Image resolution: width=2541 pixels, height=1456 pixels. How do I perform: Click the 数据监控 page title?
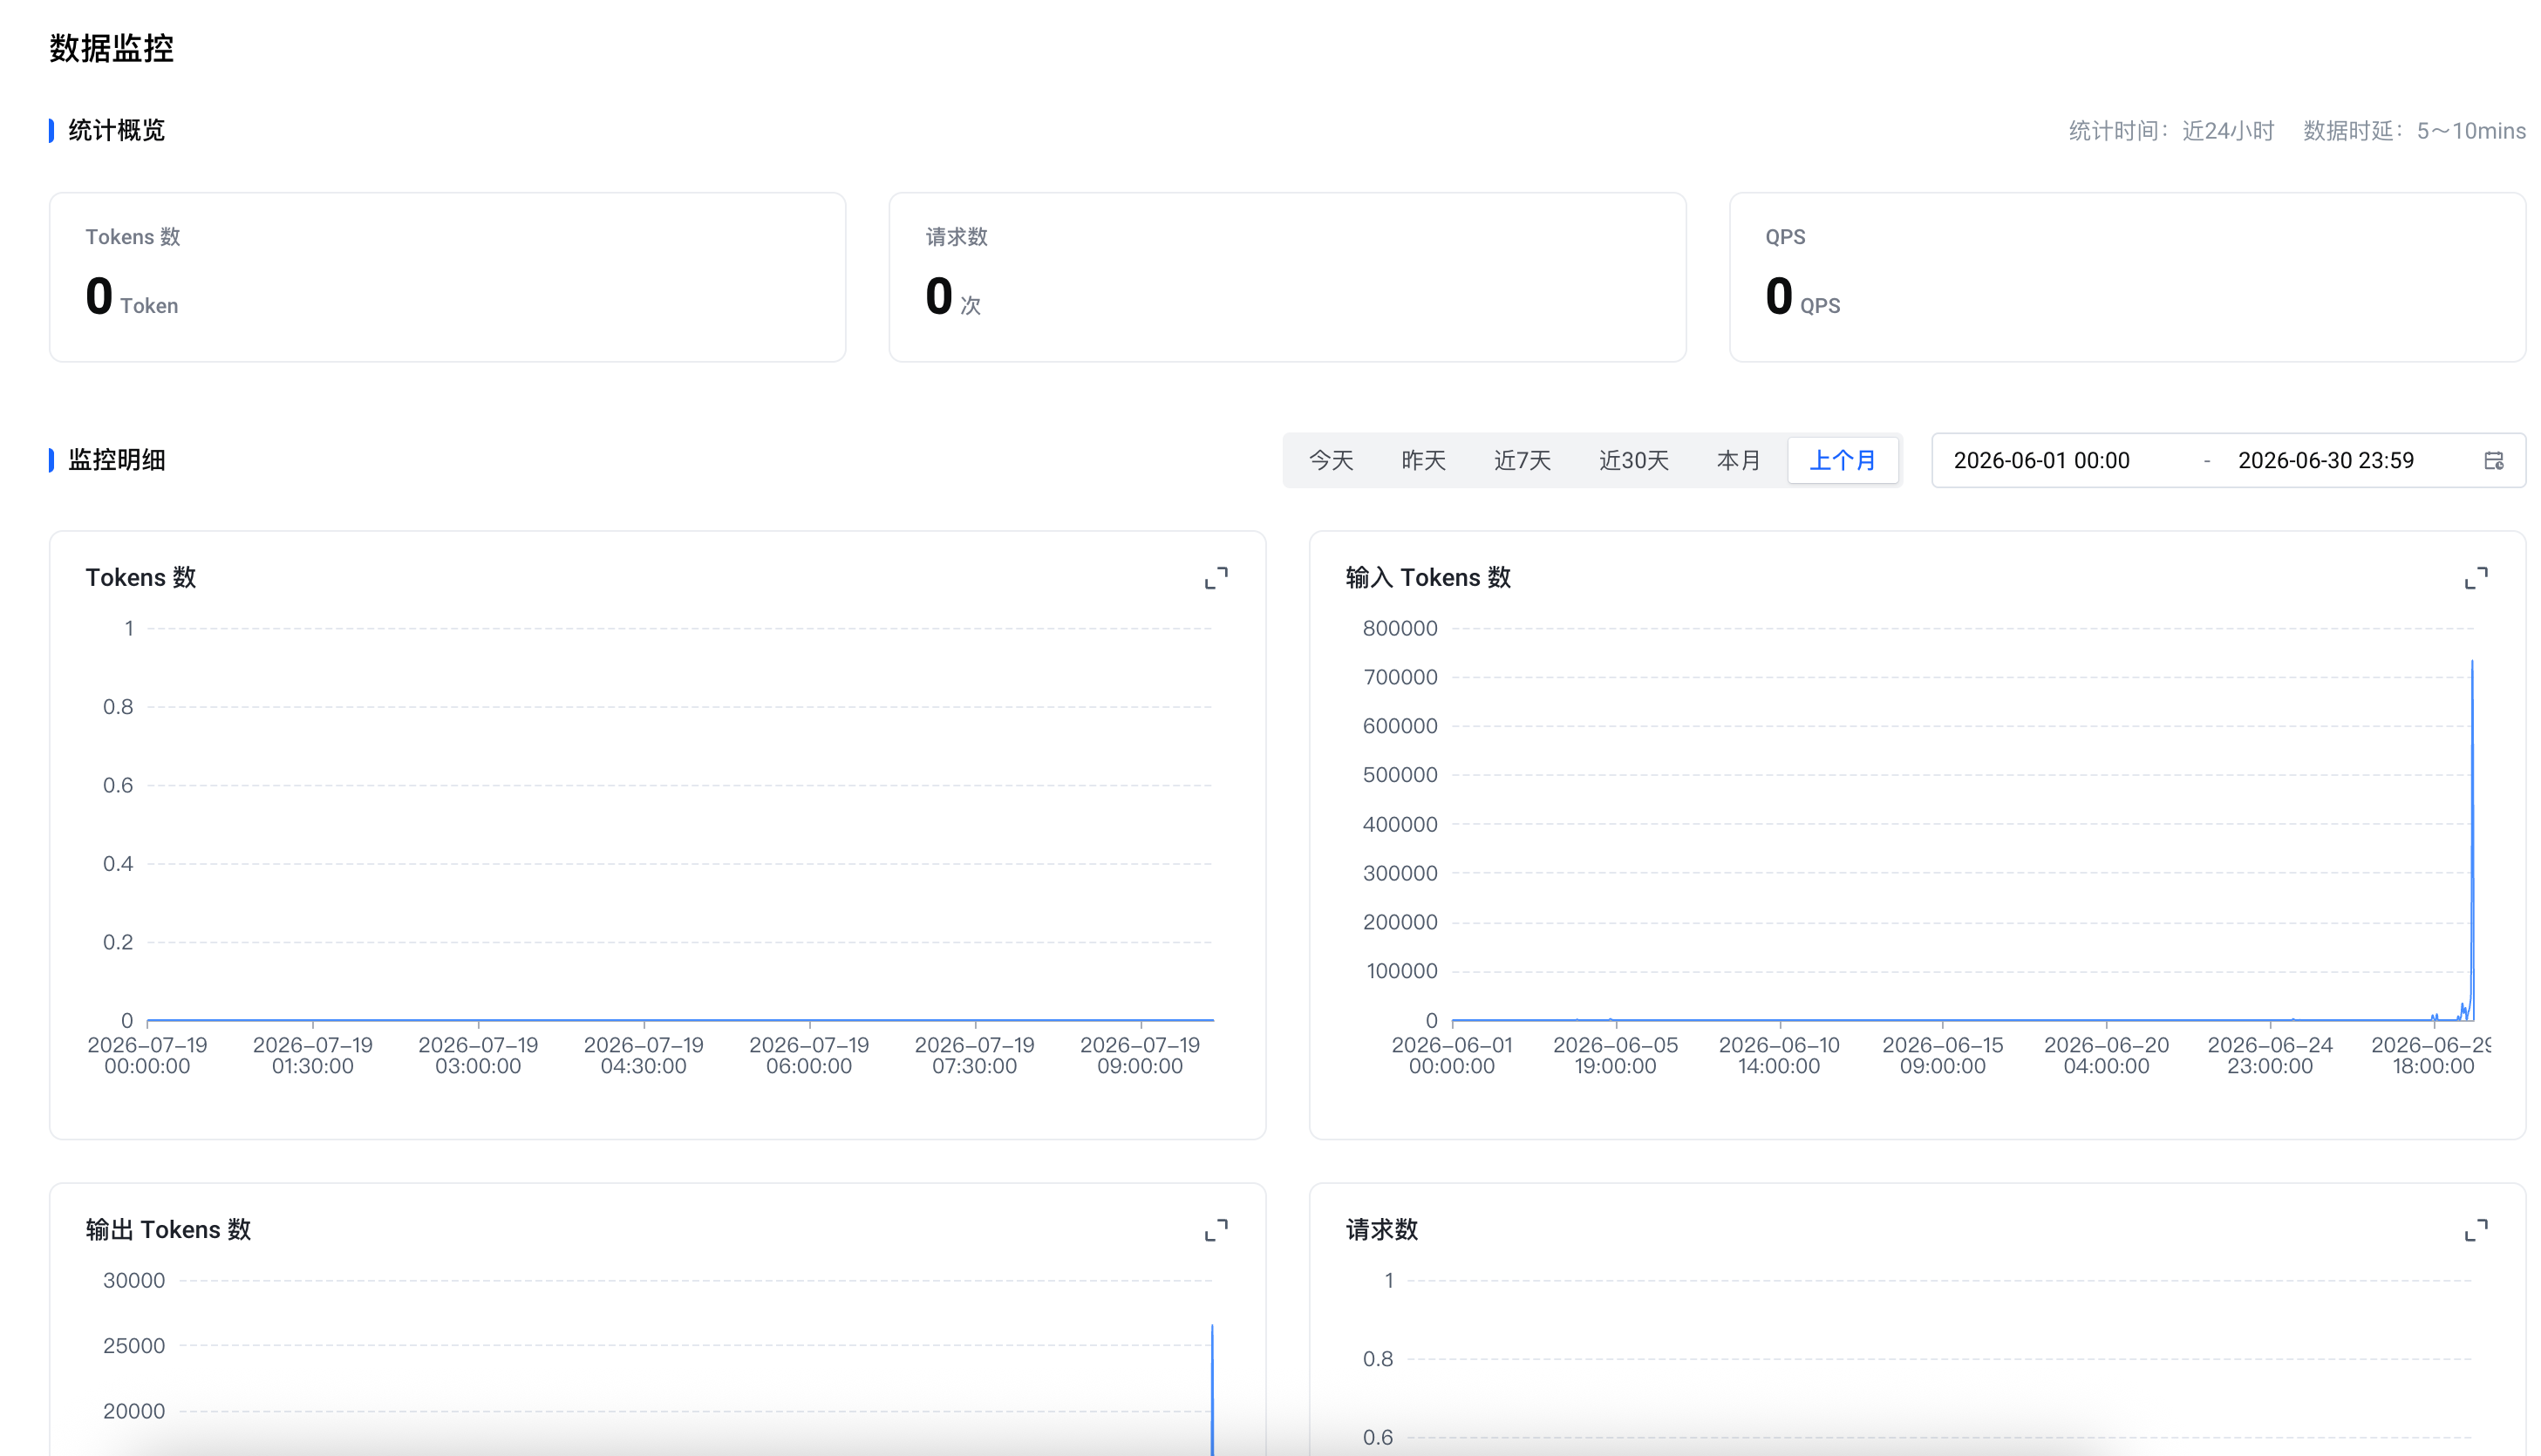coord(111,48)
